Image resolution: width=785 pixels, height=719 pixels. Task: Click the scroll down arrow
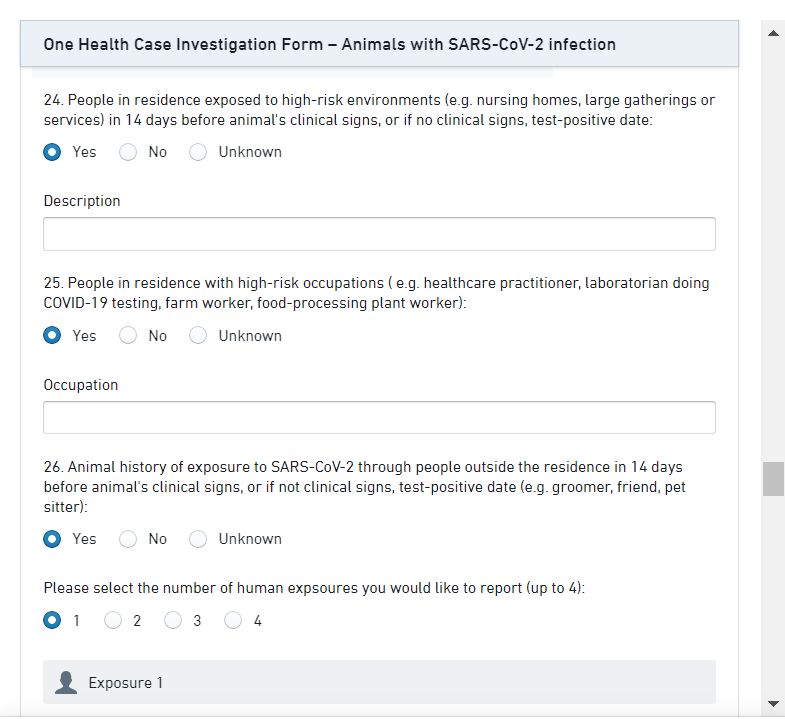click(x=773, y=703)
